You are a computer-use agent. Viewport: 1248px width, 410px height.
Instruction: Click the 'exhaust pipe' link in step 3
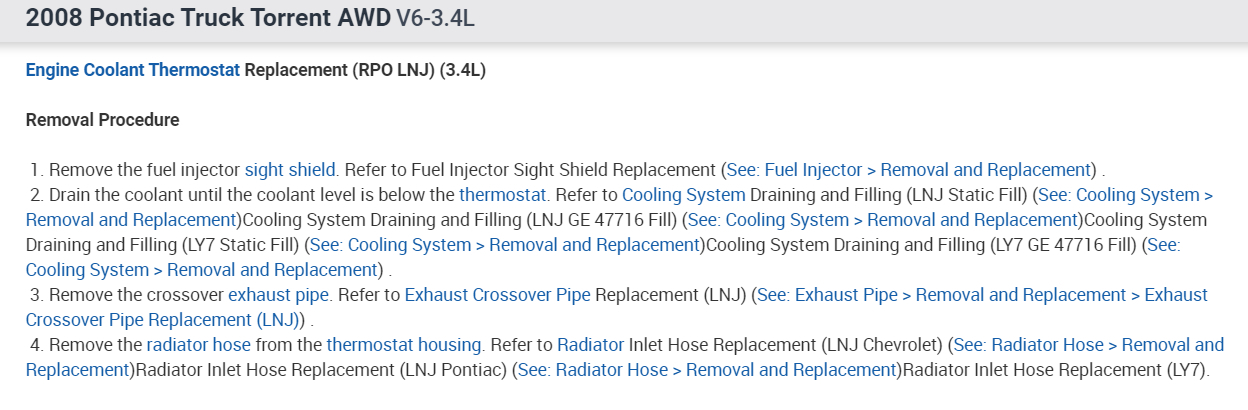point(278,295)
